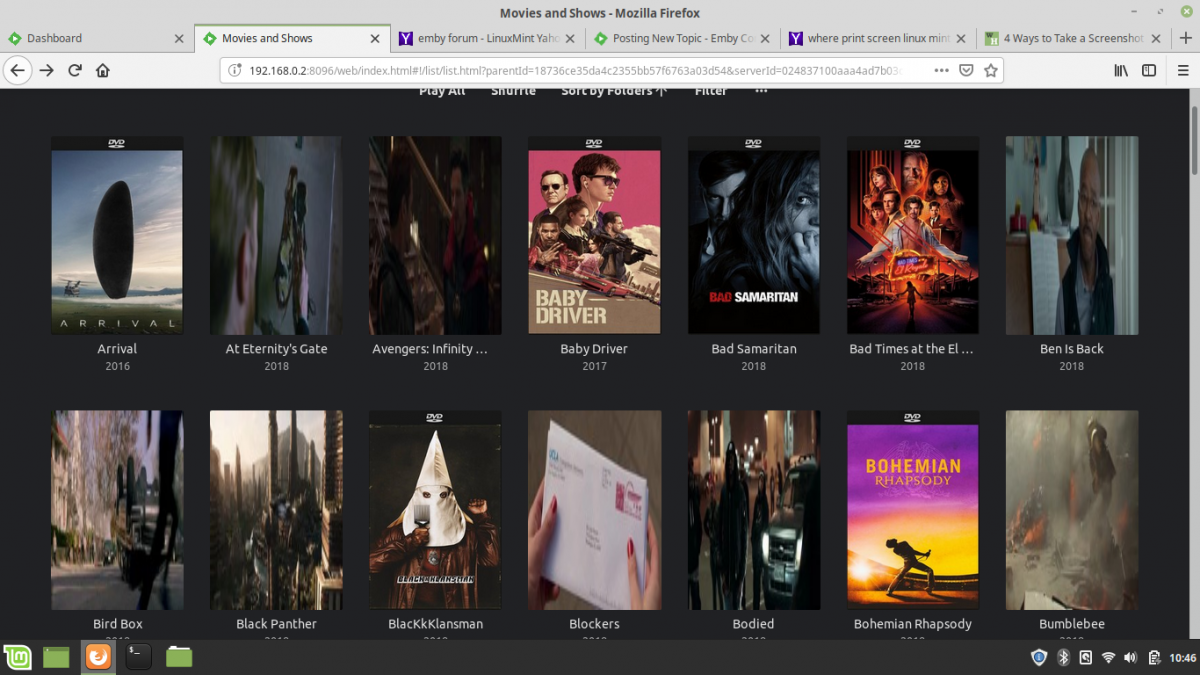This screenshot has height=675, width=1200.
Task: Open the Bad Samaritan poster
Action: tap(753, 235)
